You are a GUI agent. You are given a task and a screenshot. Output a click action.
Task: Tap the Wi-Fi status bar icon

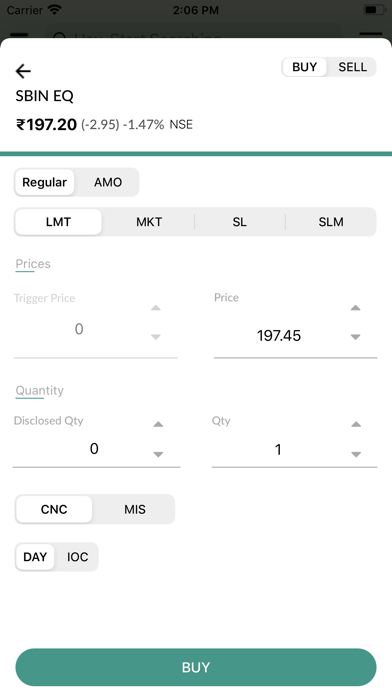(x=55, y=10)
